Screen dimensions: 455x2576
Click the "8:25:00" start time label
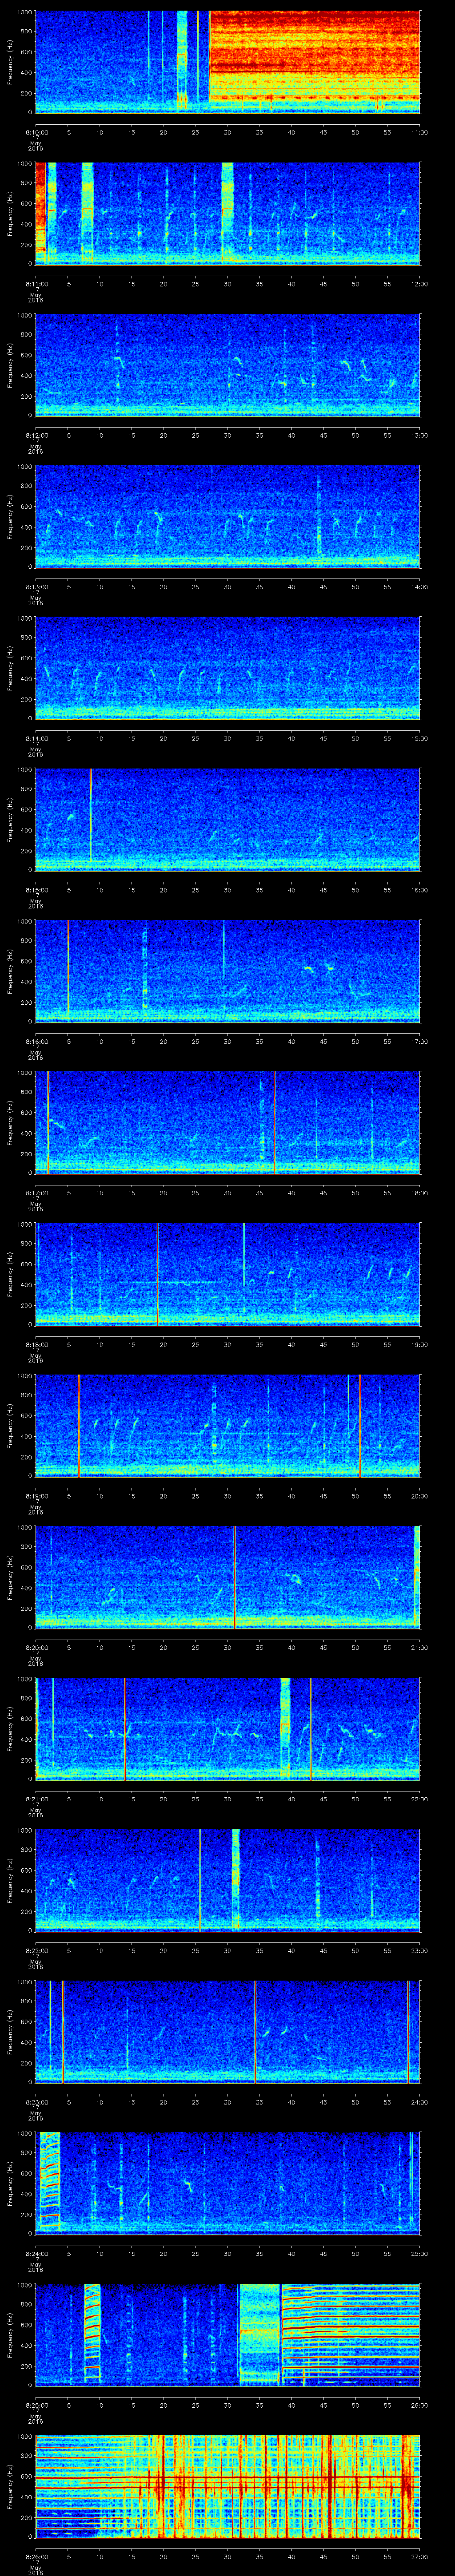click(37, 2405)
